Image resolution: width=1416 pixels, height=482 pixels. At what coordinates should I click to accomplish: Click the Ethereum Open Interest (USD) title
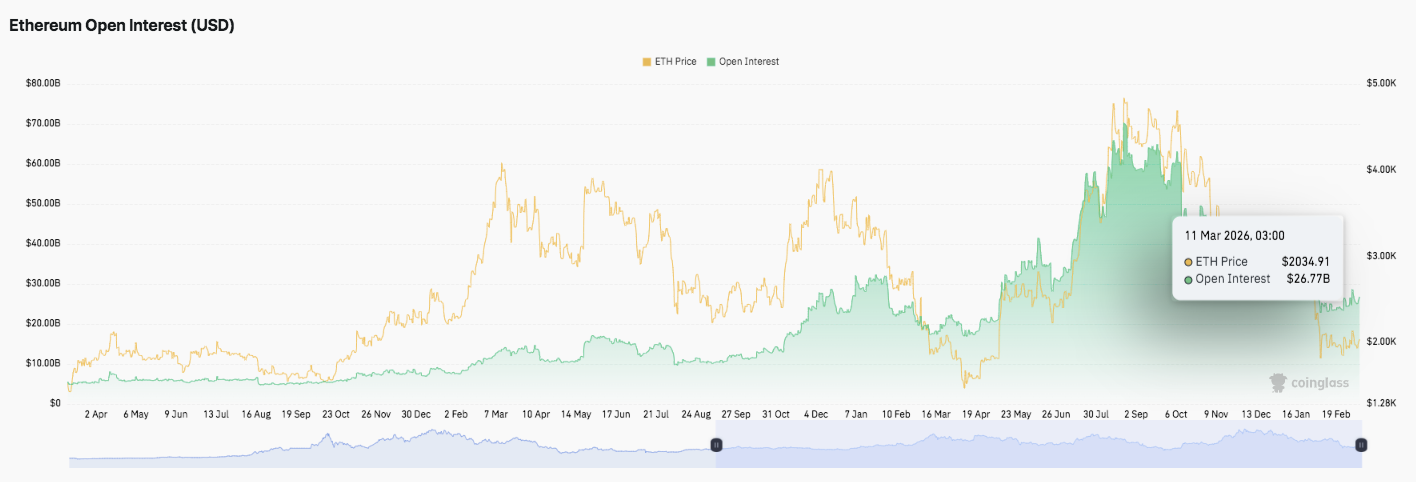121,26
